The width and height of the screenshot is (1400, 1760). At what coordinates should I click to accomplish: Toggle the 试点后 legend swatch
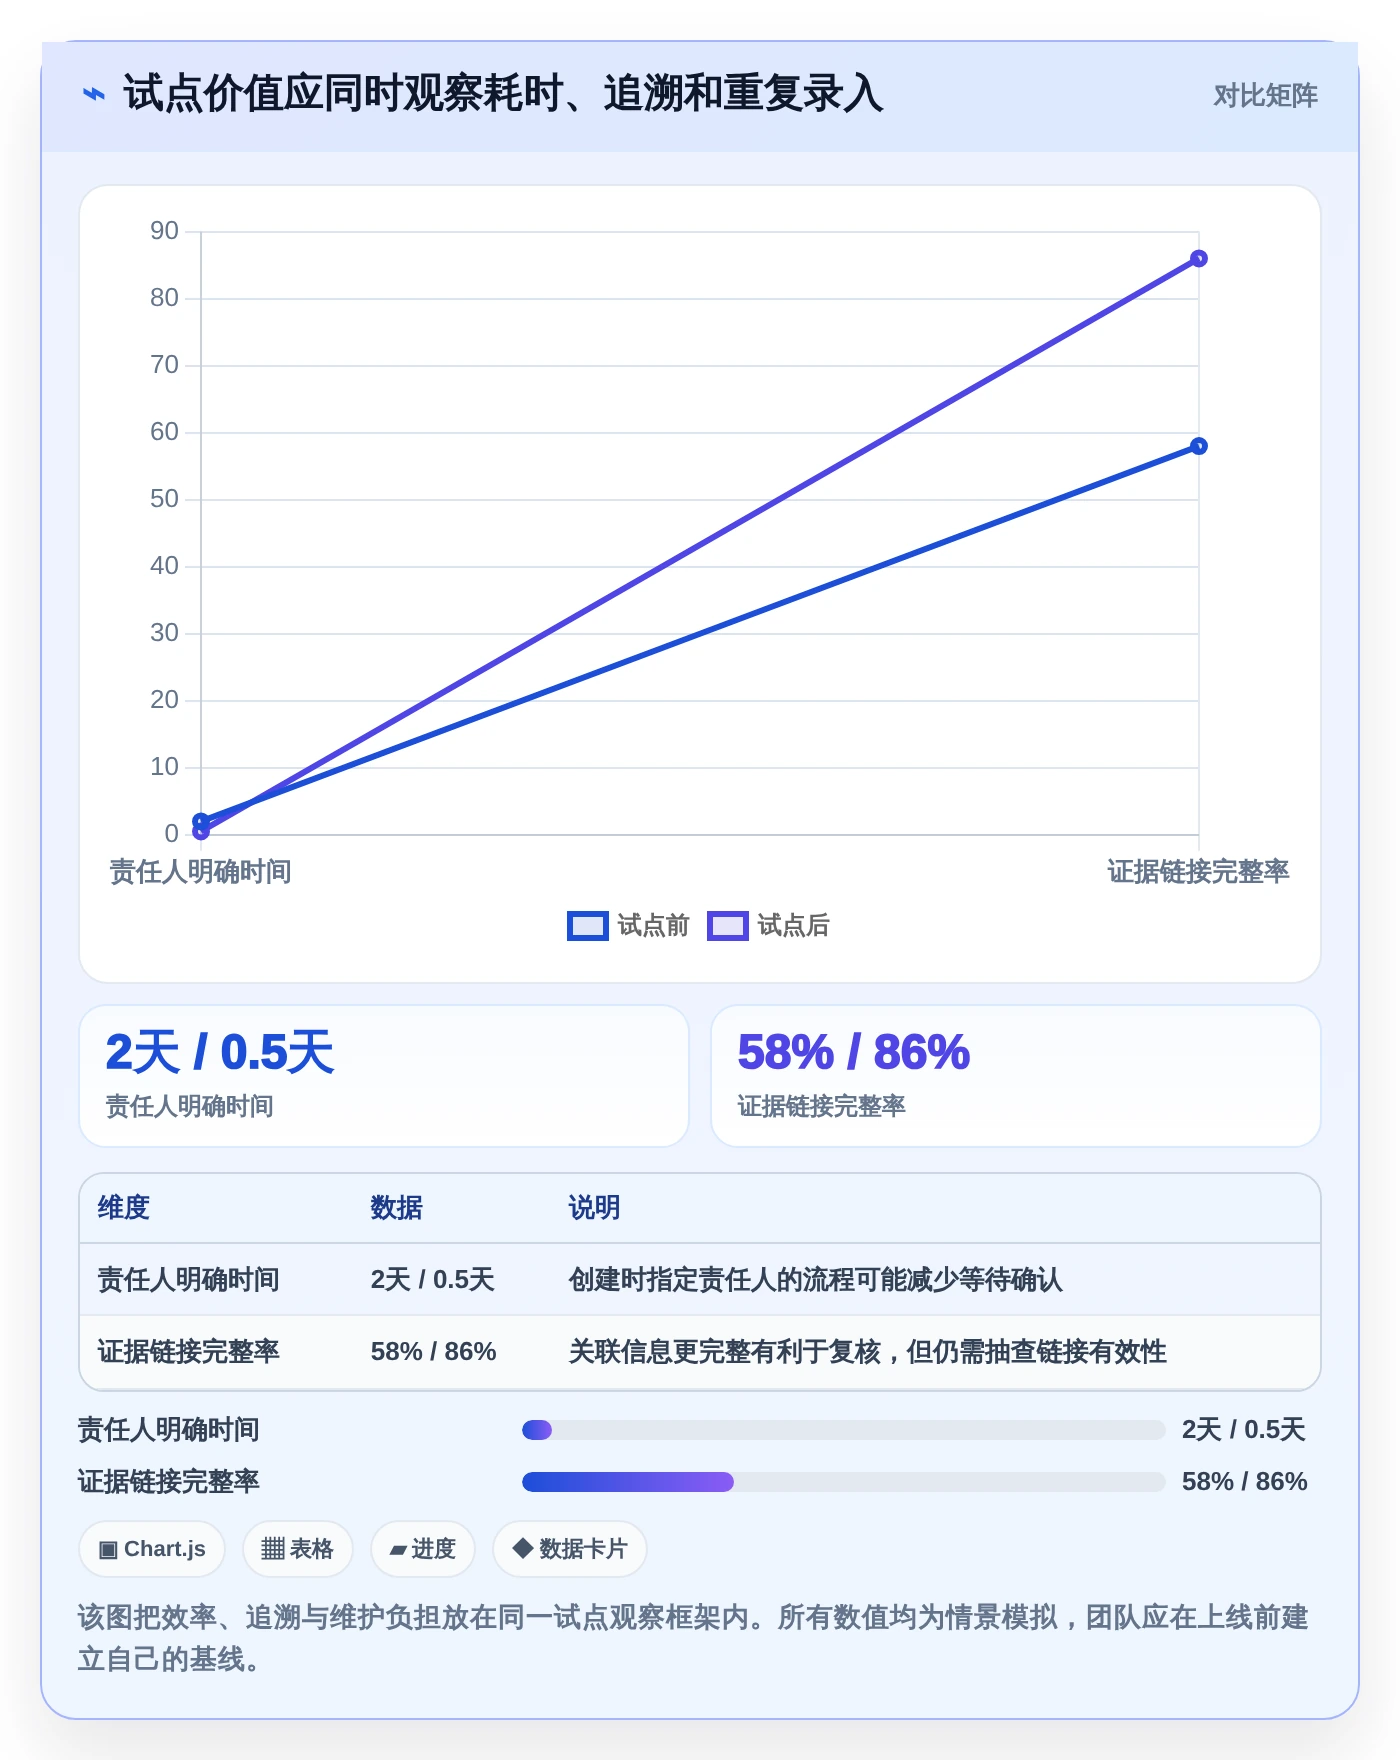click(727, 926)
